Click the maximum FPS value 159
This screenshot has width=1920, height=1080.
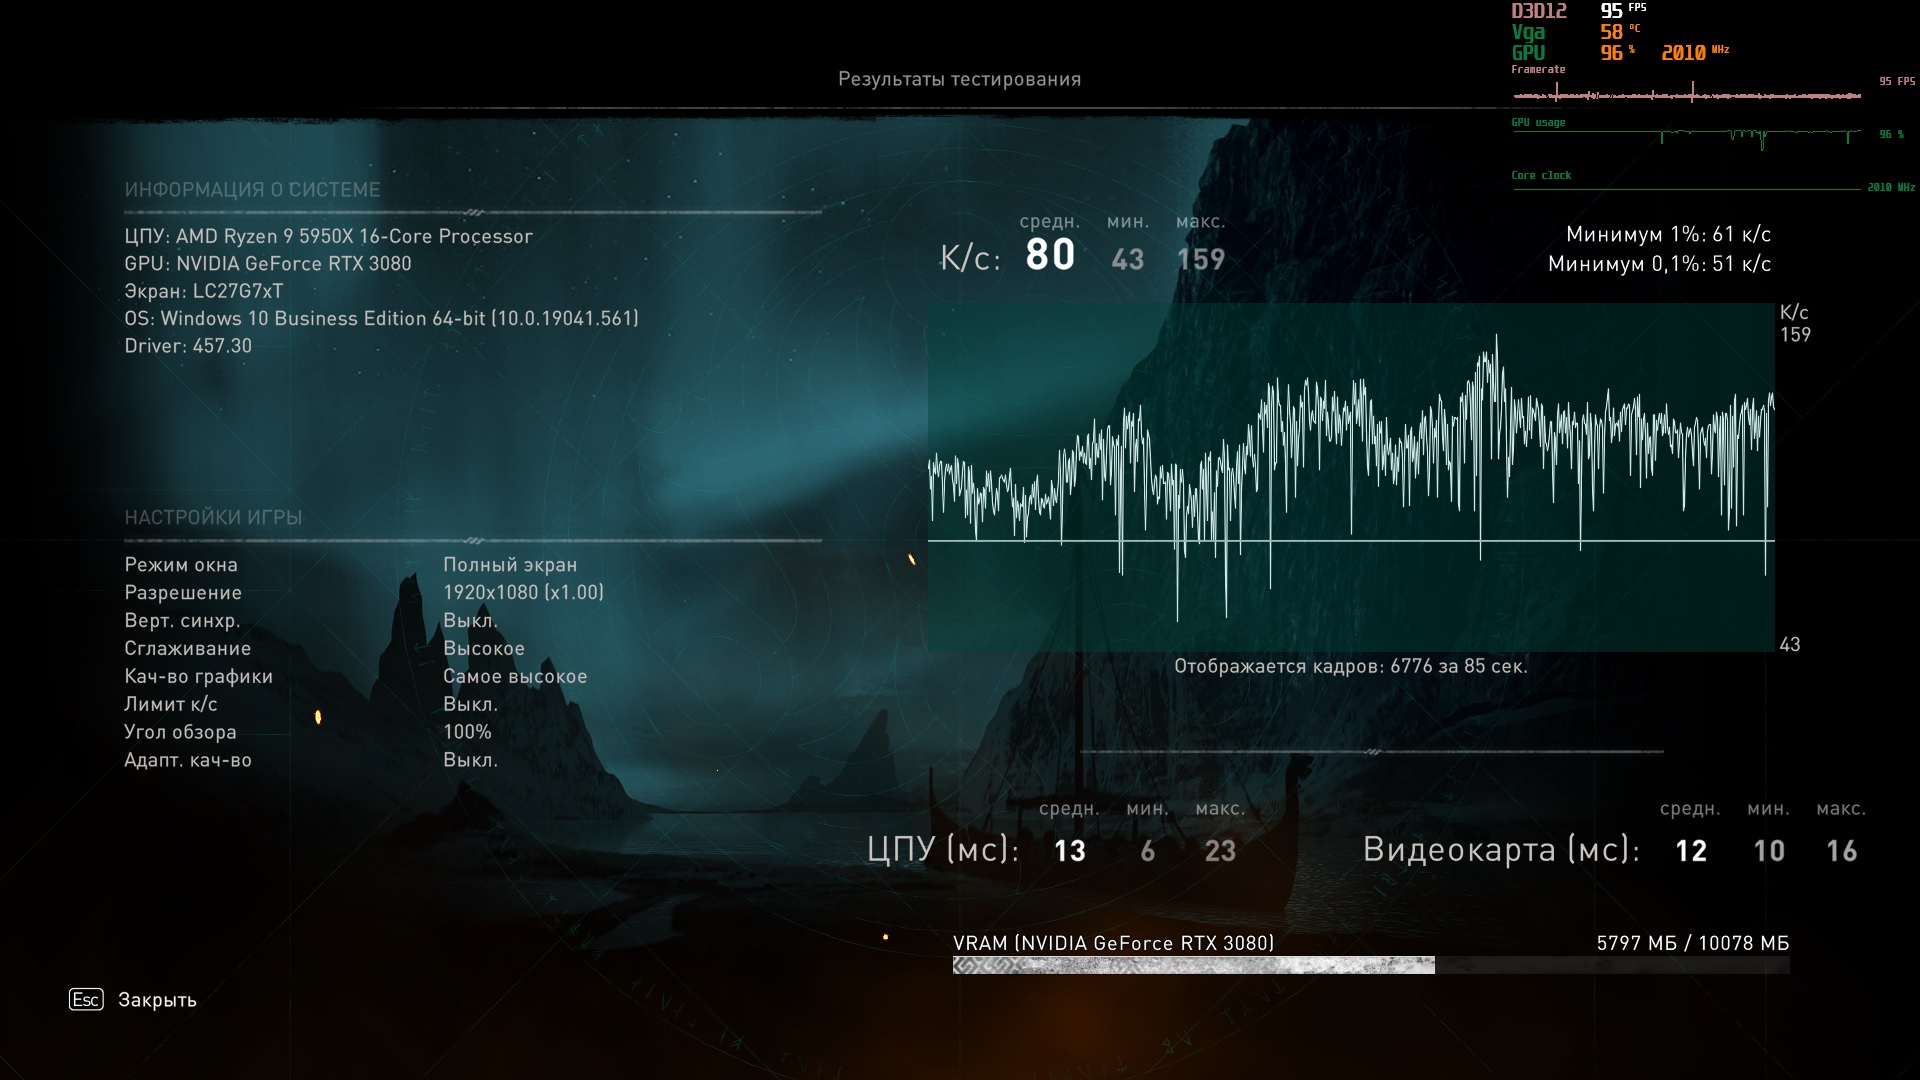(1200, 260)
